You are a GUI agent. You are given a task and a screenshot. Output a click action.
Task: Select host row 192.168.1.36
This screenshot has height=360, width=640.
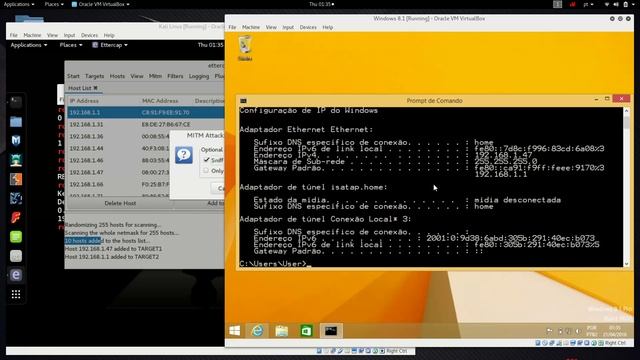point(118,136)
